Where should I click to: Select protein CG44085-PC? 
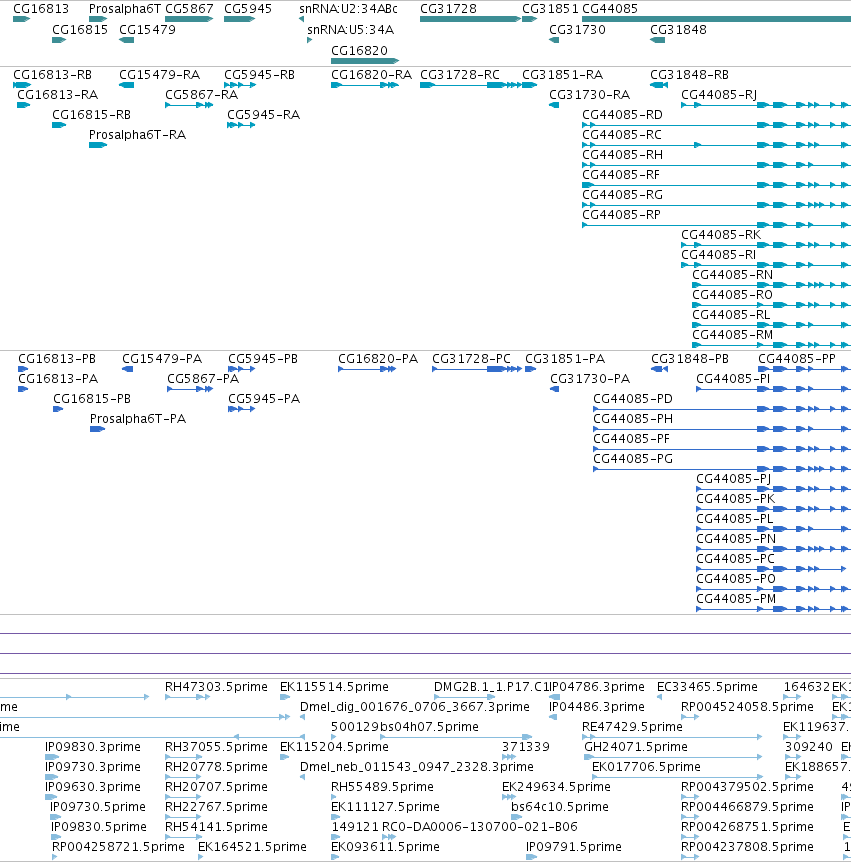(735, 559)
